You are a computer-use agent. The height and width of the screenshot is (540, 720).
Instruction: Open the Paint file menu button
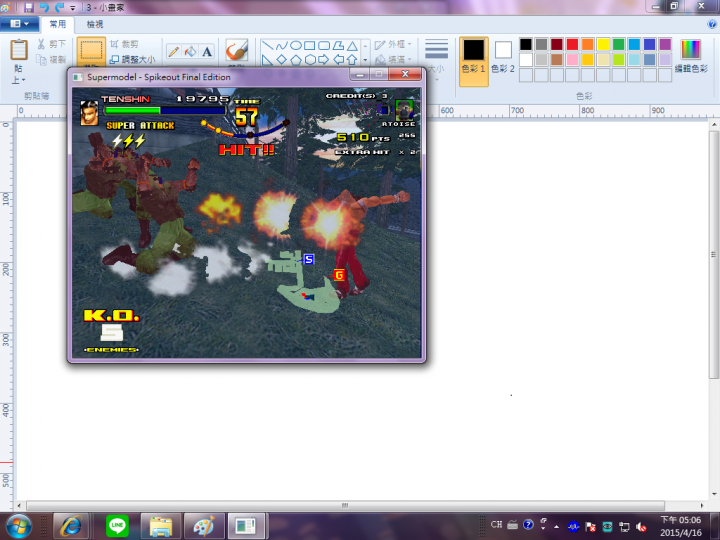(x=19, y=24)
